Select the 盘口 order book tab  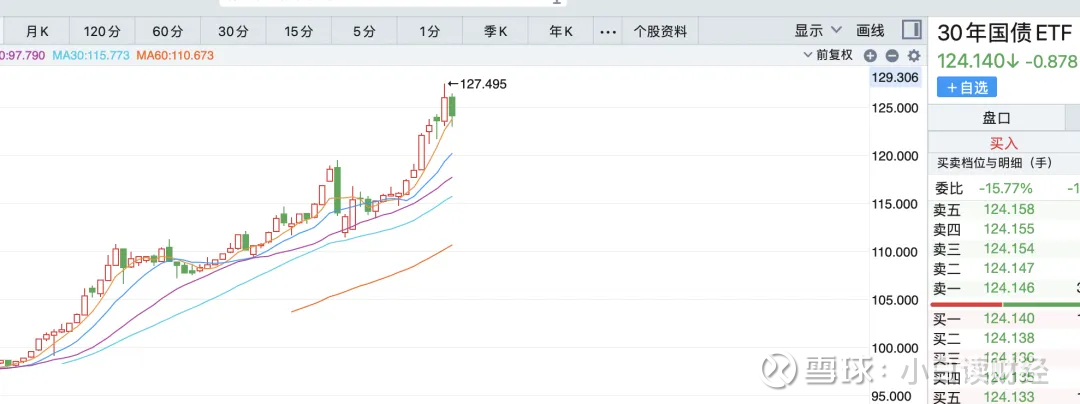click(x=1003, y=118)
